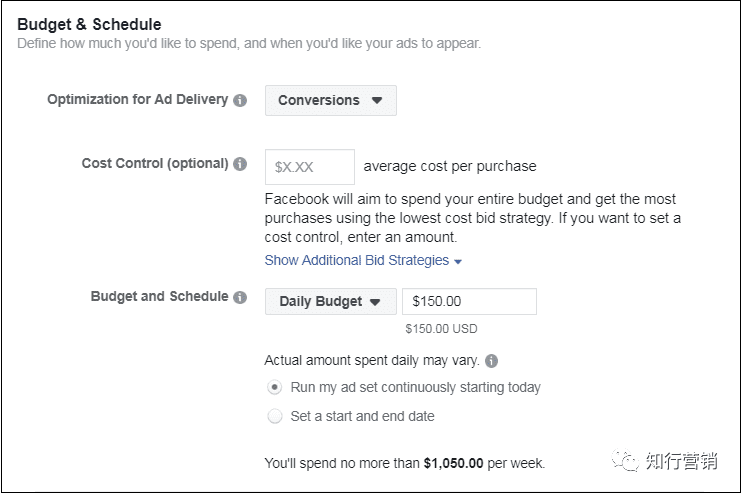
Task: Click the 'Budget & Schedule' section heading
Action: point(90,24)
